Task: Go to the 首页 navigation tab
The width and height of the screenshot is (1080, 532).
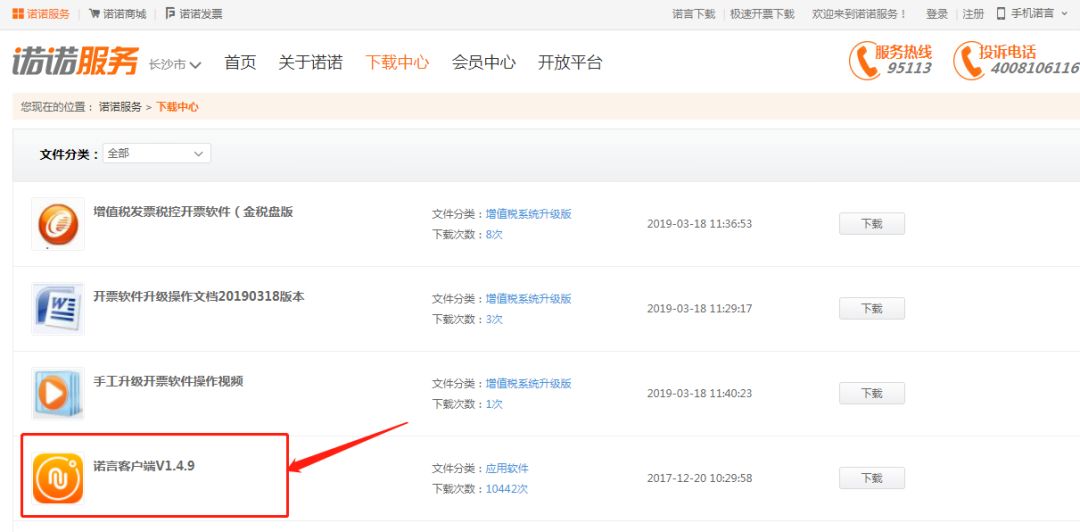Action: pos(240,63)
